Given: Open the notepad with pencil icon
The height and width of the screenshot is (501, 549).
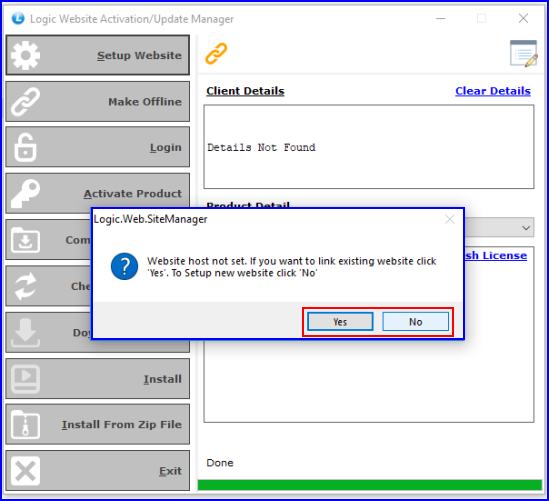Looking at the screenshot, I should [523, 54].
